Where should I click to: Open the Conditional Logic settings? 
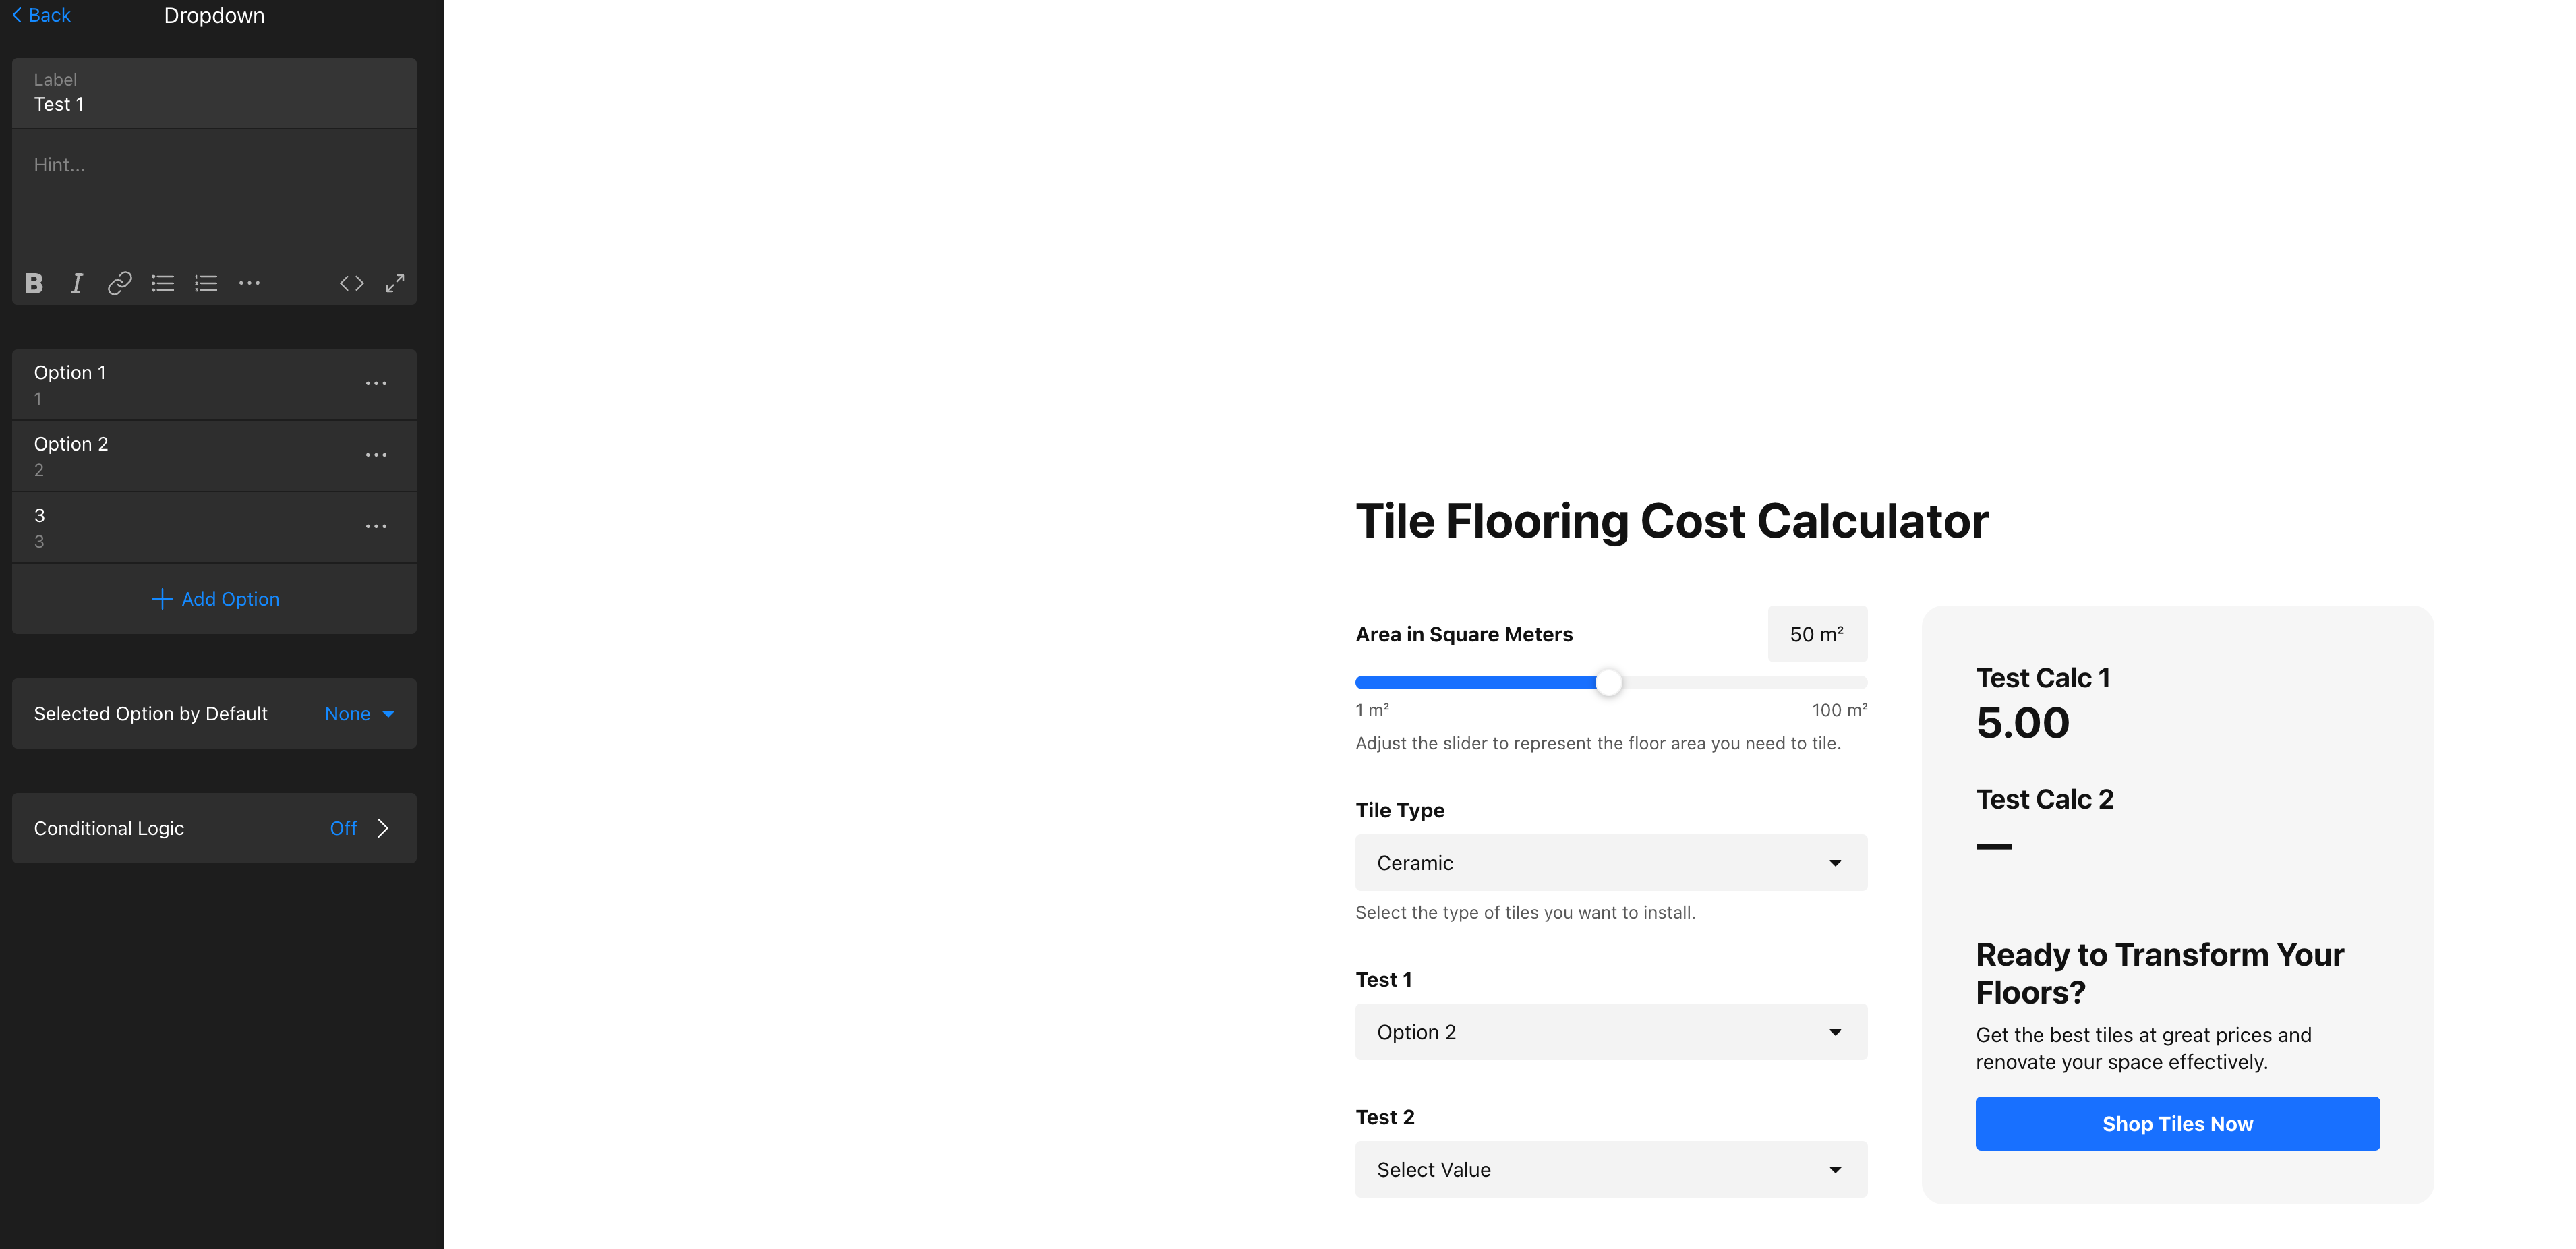tap(214, 828)
